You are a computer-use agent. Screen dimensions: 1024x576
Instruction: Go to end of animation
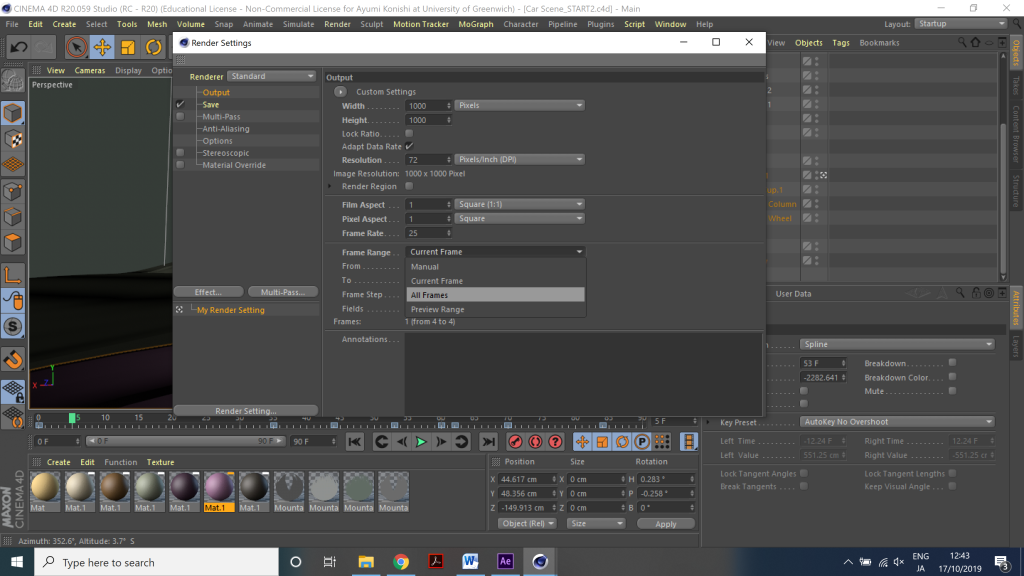tap(488, 442)
